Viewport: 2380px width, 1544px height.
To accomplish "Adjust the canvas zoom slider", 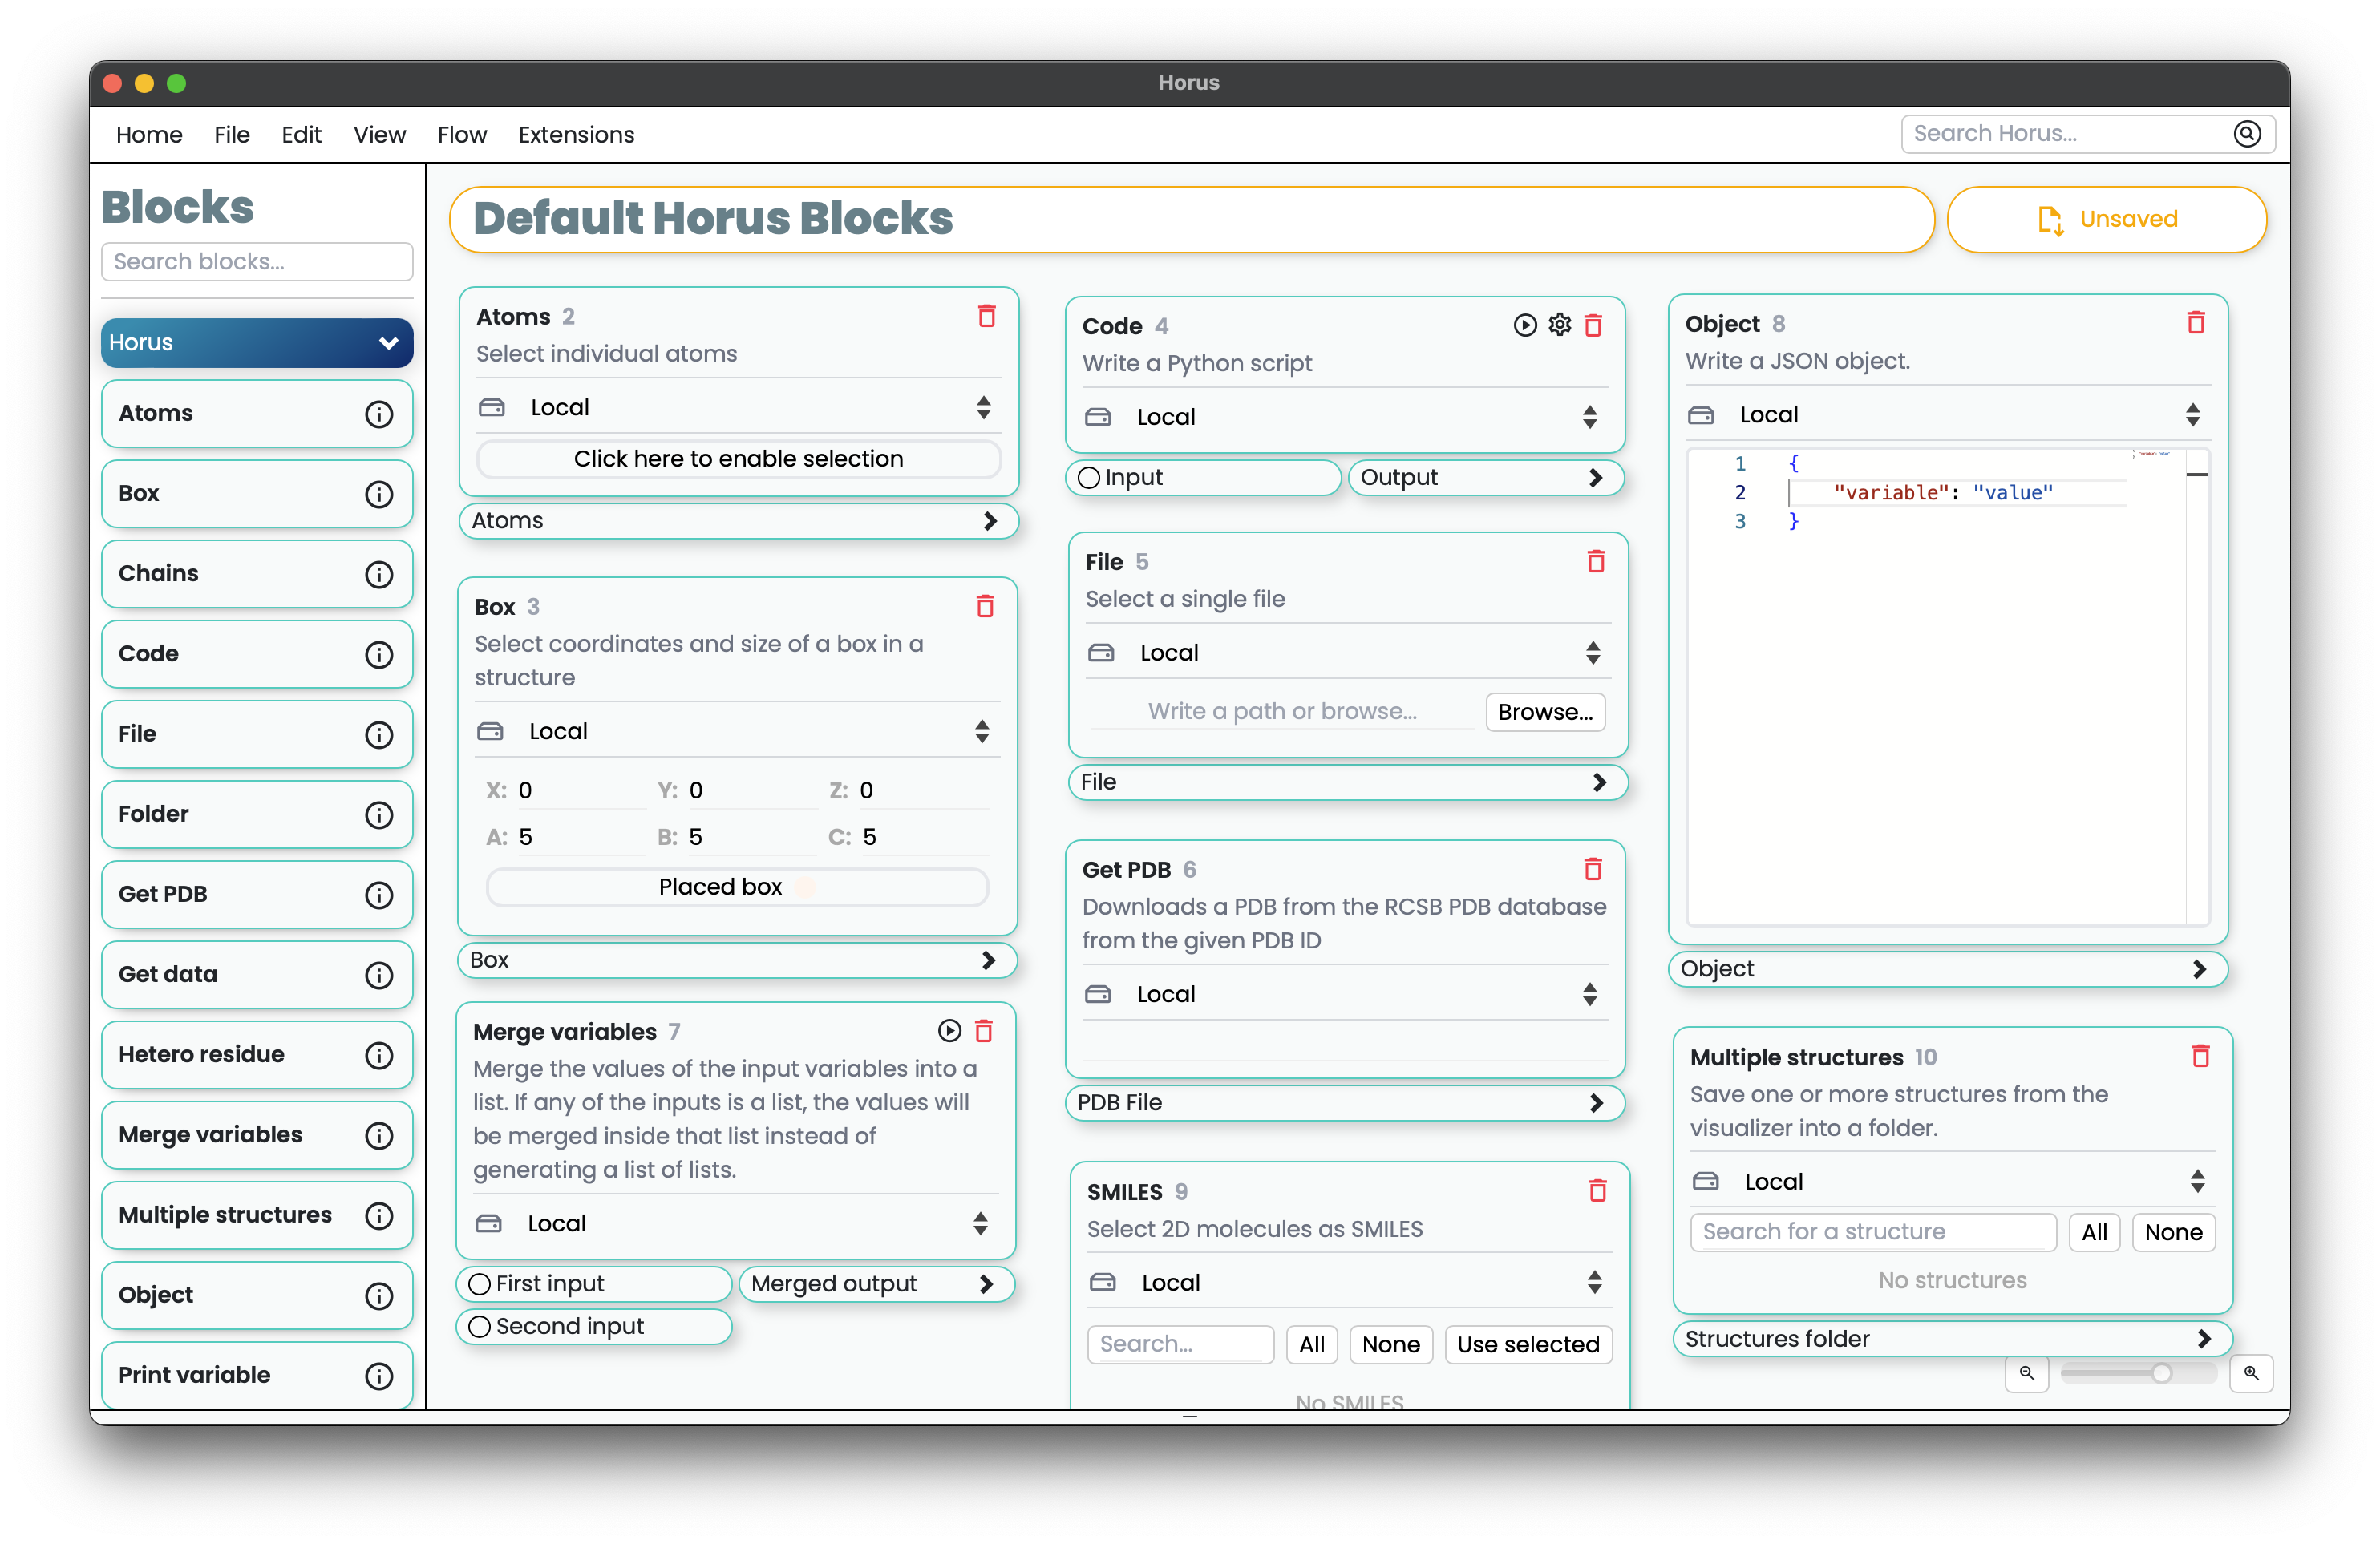I will point(2137,1373).
